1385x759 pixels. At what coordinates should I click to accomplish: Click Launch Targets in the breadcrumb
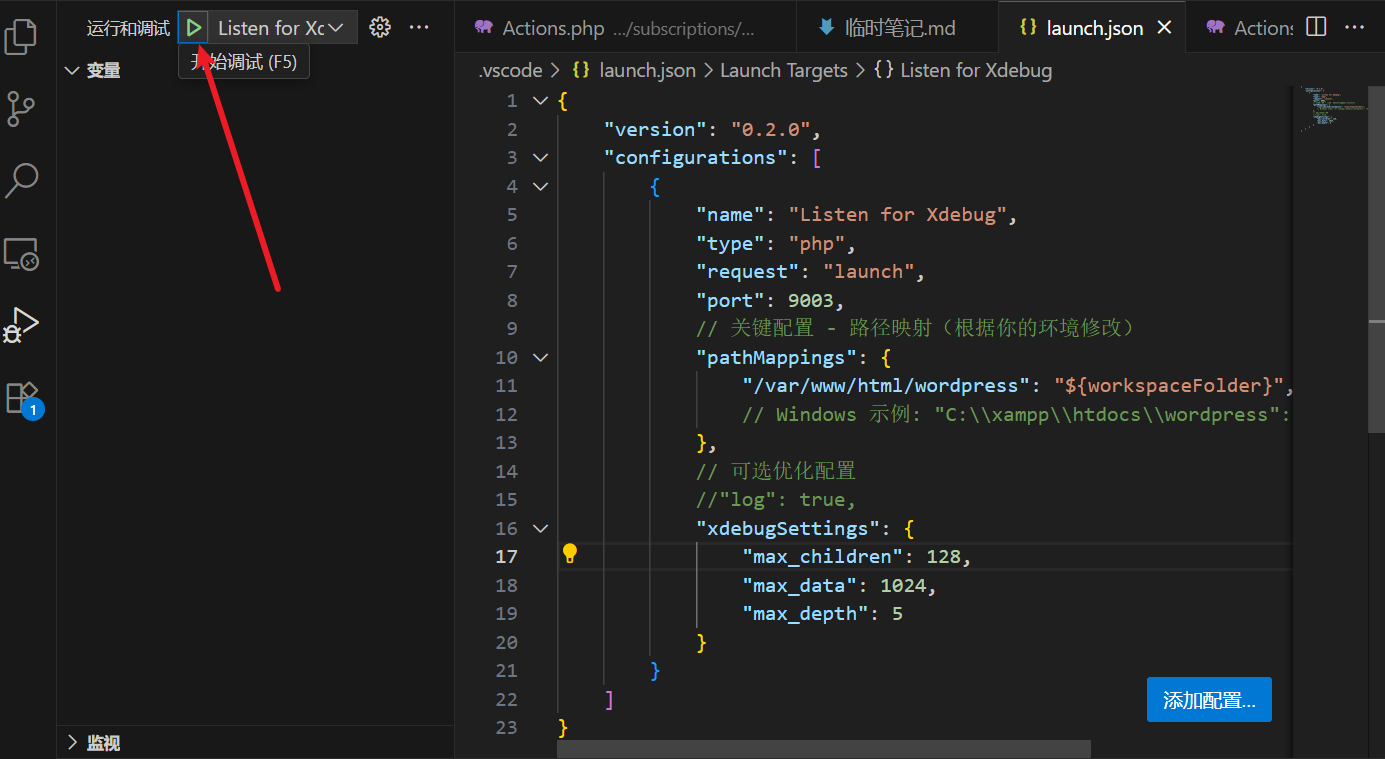(x=783, y=70)
